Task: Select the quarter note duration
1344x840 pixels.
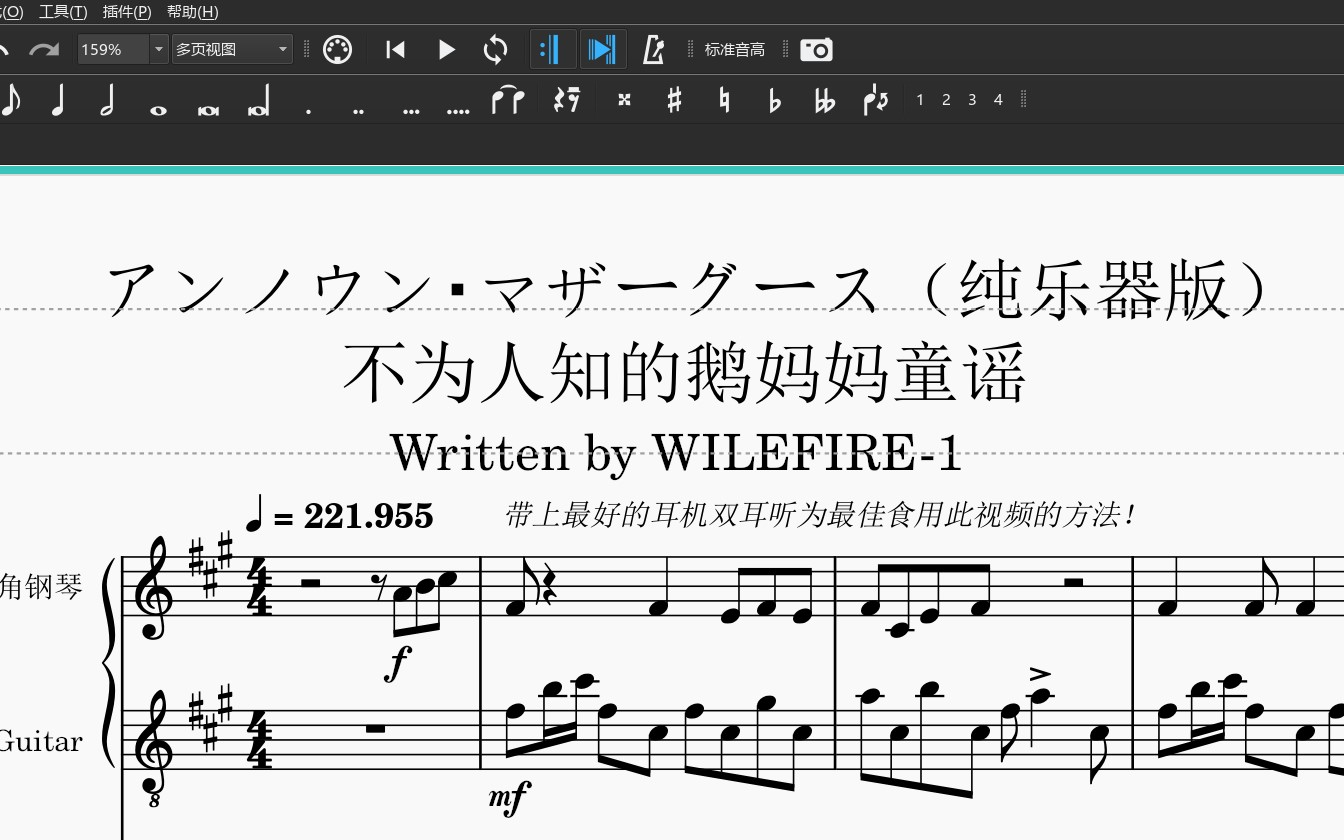Action: [57, 100]
